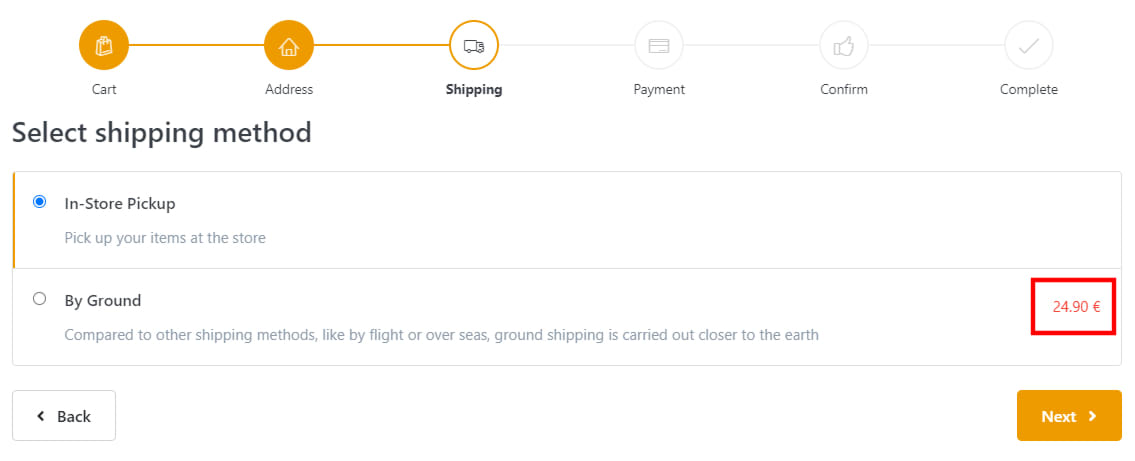This screenshot has width=1135, height=461.
Task: Click the Address house step icon
Action: pyautogui.click(x=289, y=45)
